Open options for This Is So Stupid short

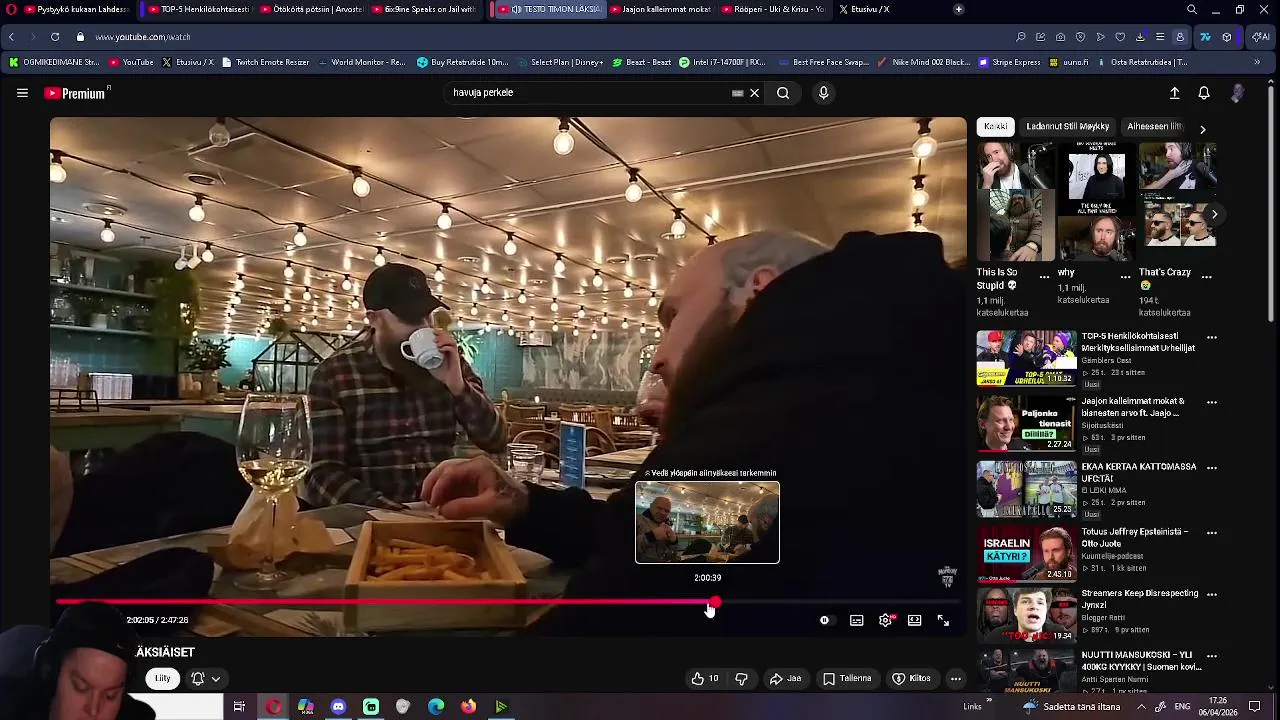(x=1045, y=276)
